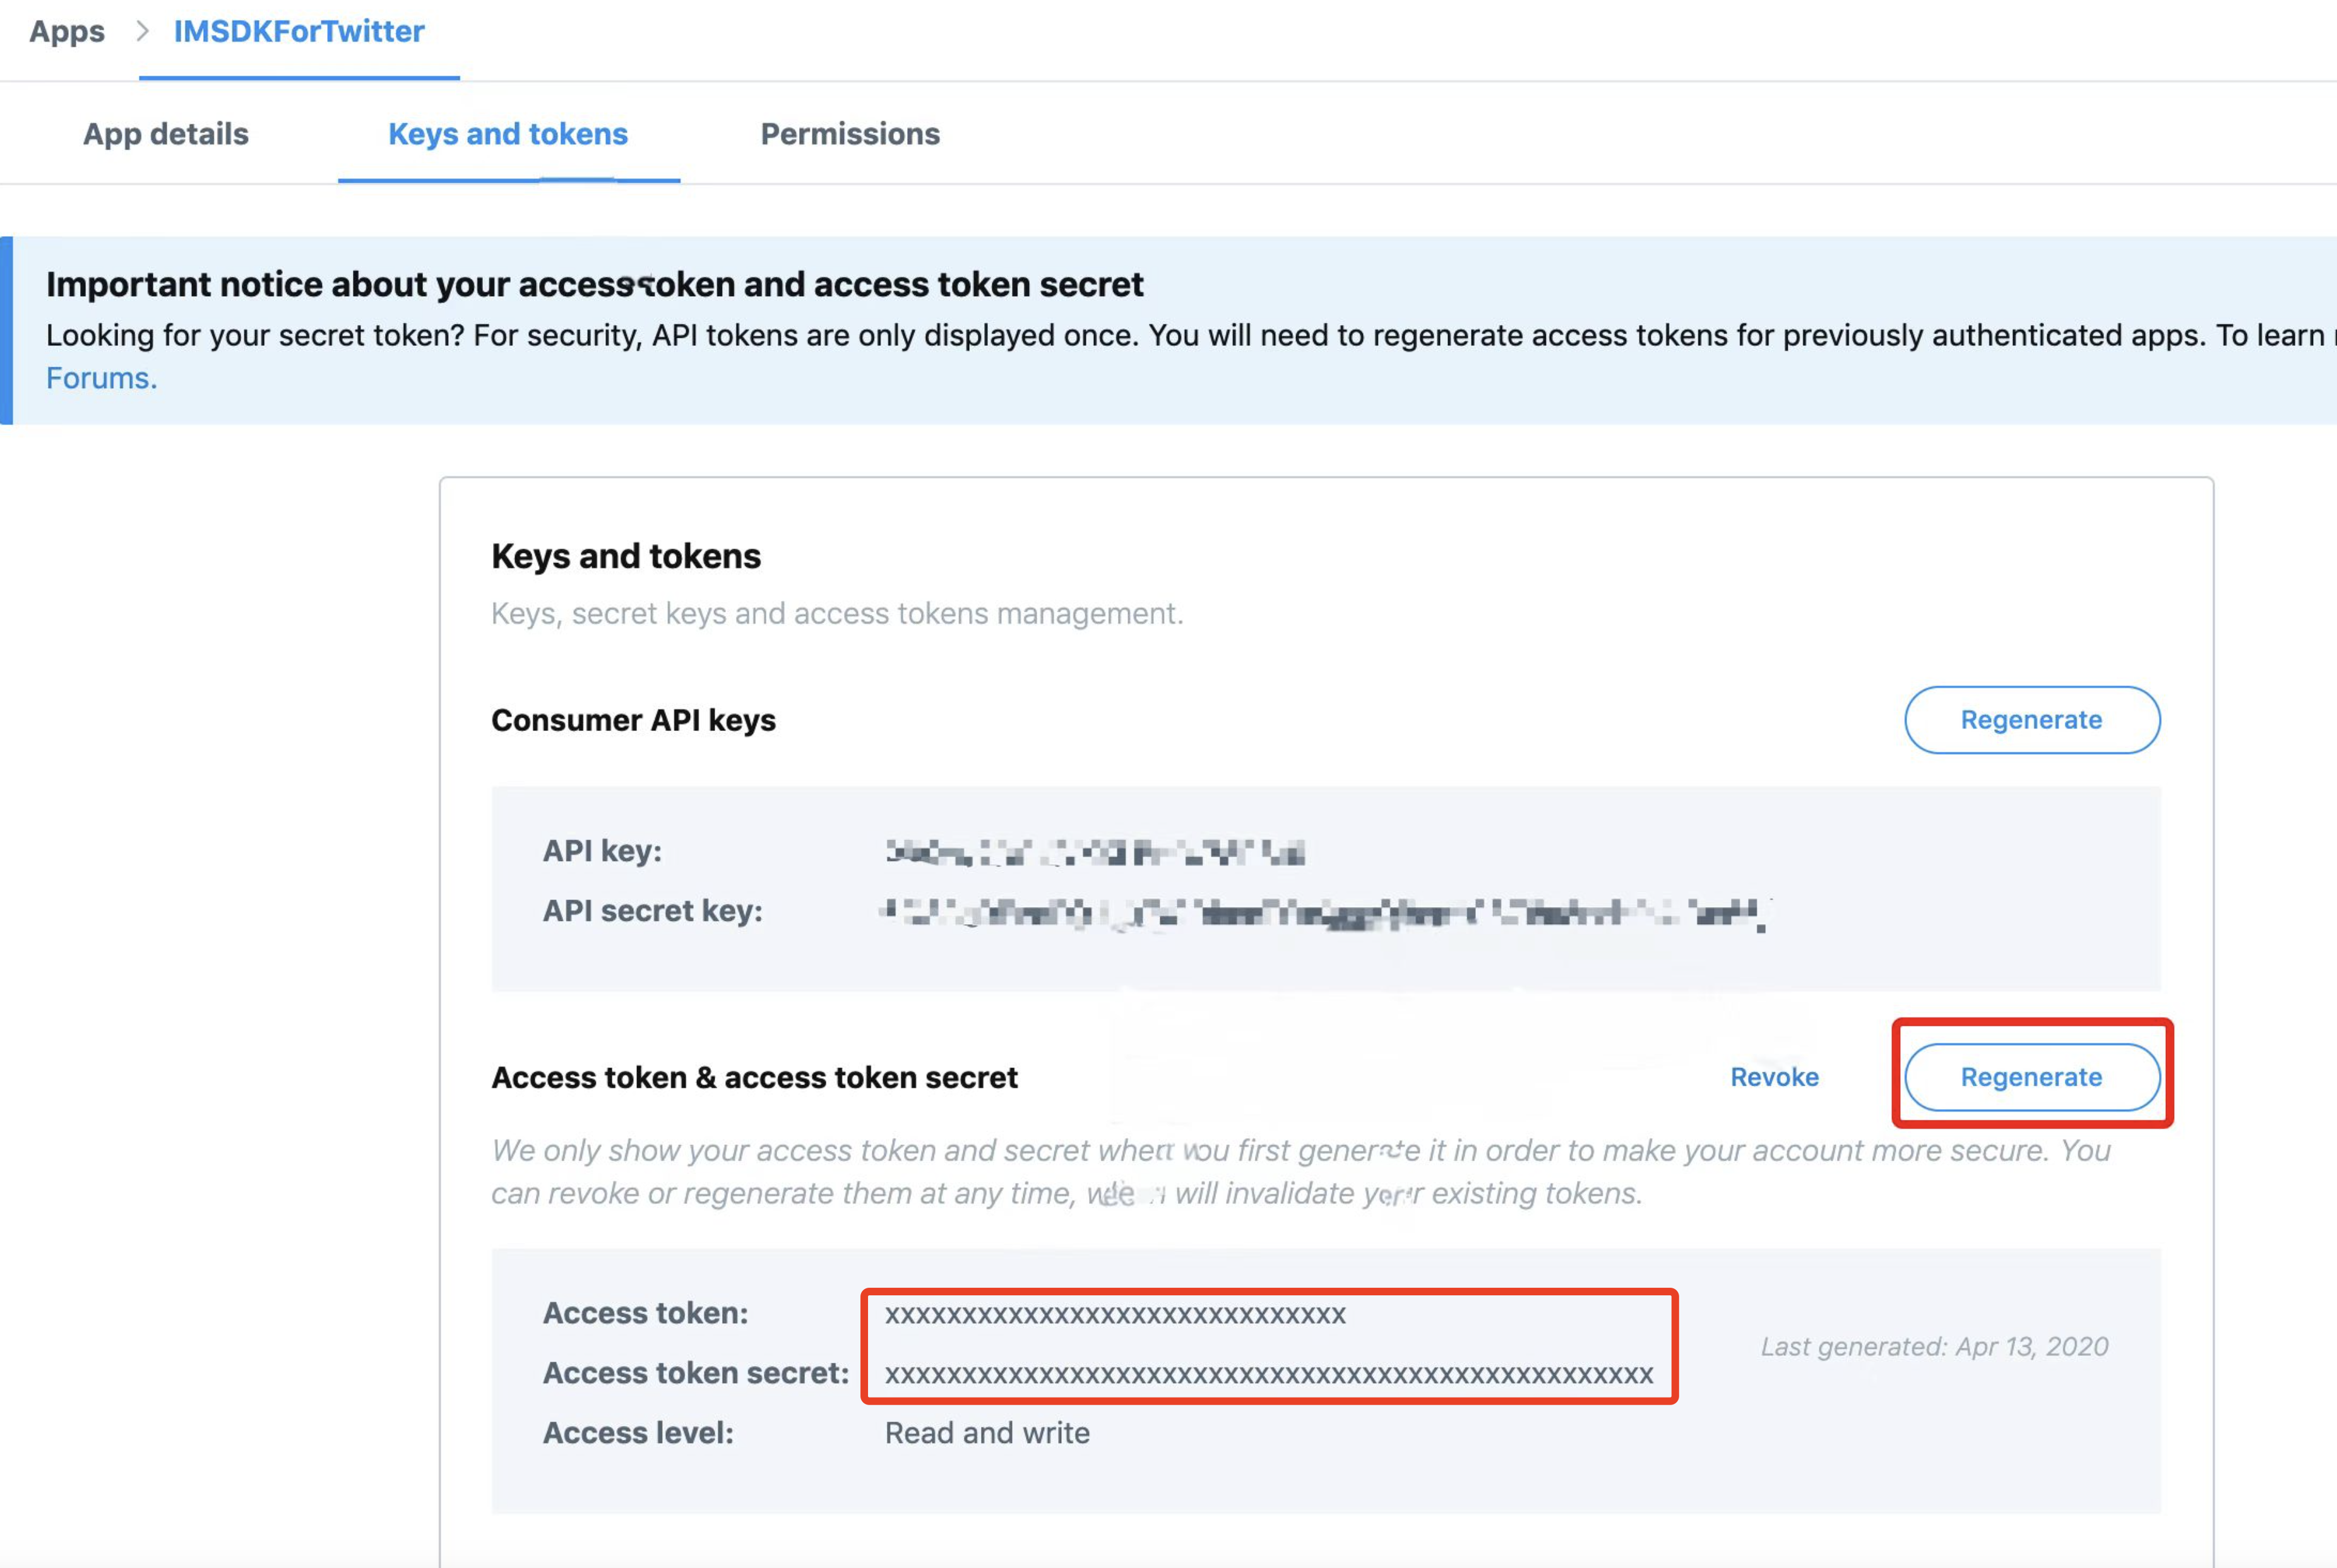Click the Keys and tokens section heading
The height and width of the screenshot is (1568, 2337).
pyautogui.click(x=626, y=556)
